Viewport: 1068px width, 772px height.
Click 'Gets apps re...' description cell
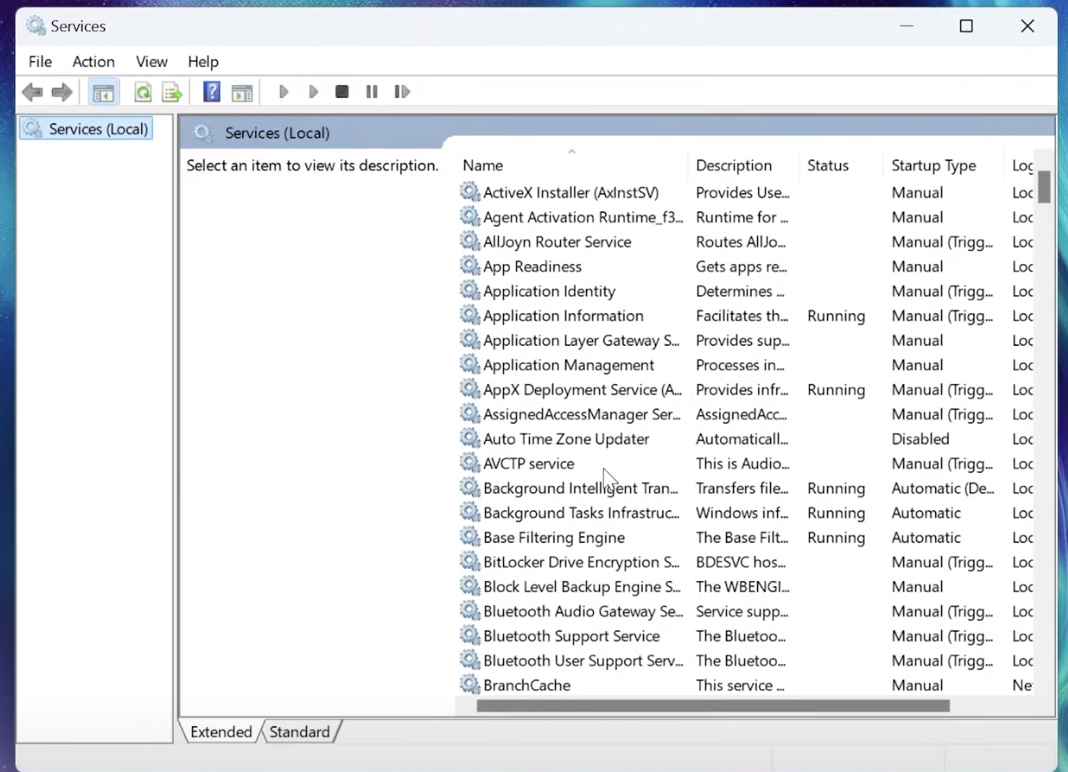(741, 266)
